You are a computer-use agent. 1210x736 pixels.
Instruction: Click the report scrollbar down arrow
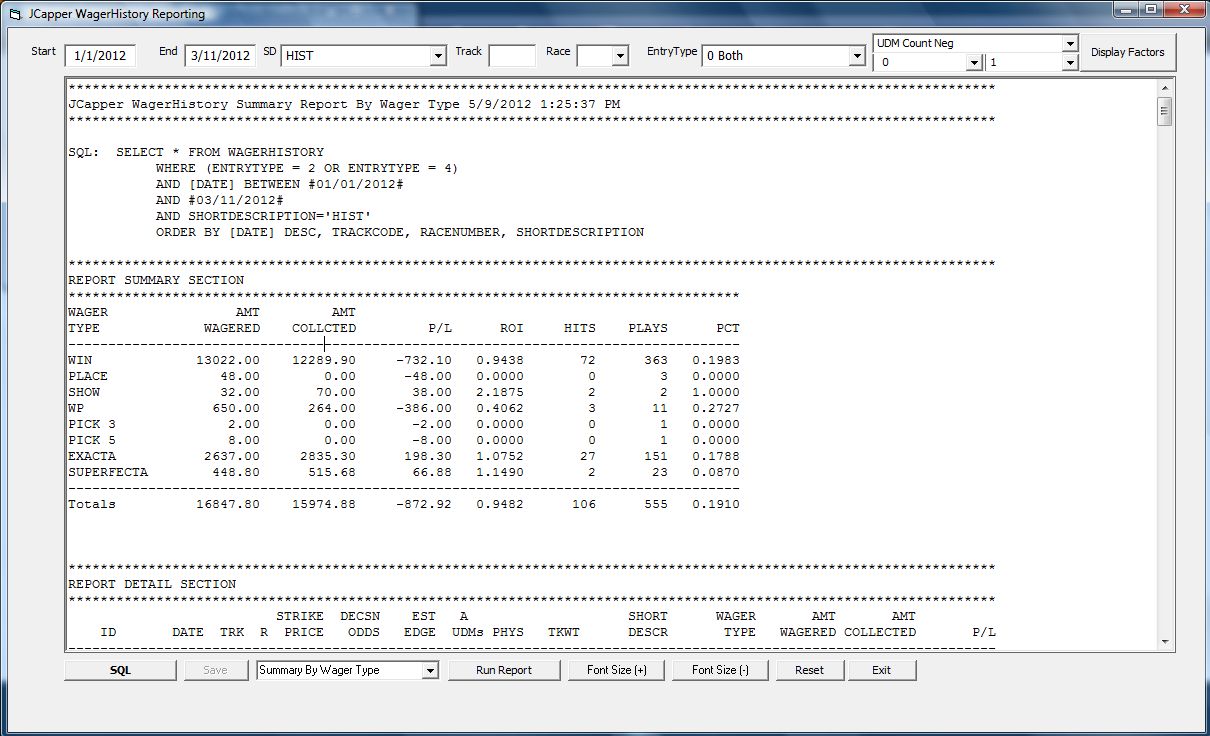pyautogui.click(x=1166, y=641)
